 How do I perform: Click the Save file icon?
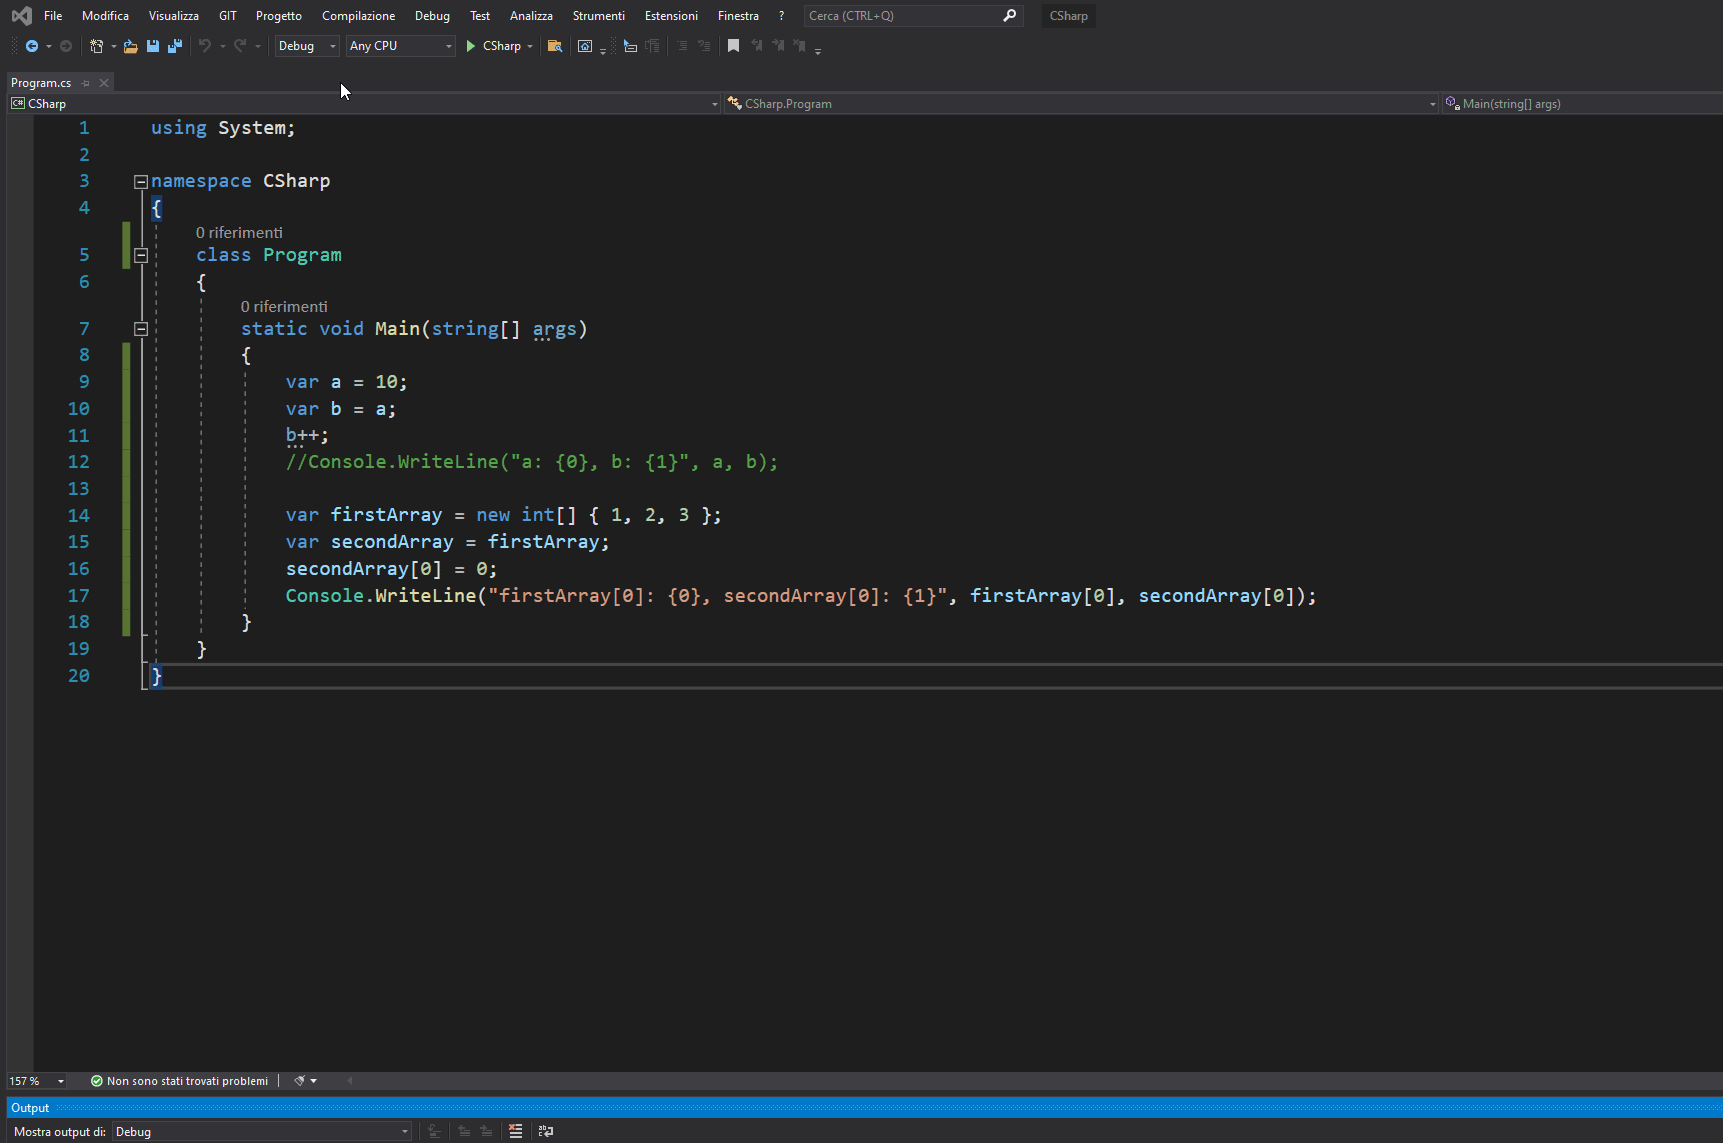pos(153,46)
